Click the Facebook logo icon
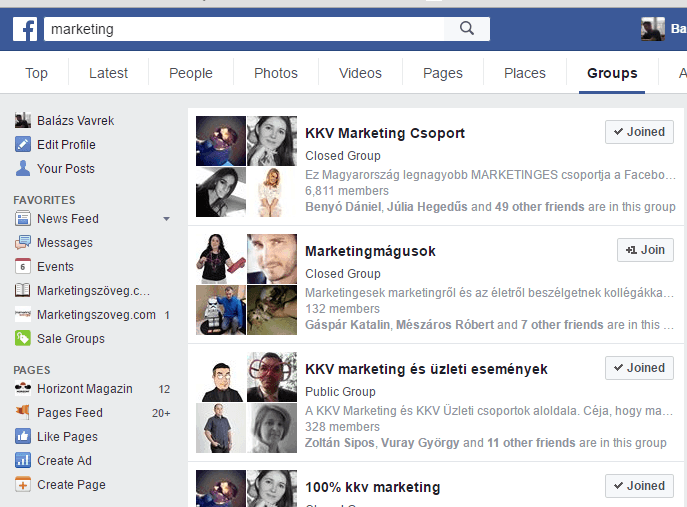This screenshot has height=507, width=687. [25, 29]
